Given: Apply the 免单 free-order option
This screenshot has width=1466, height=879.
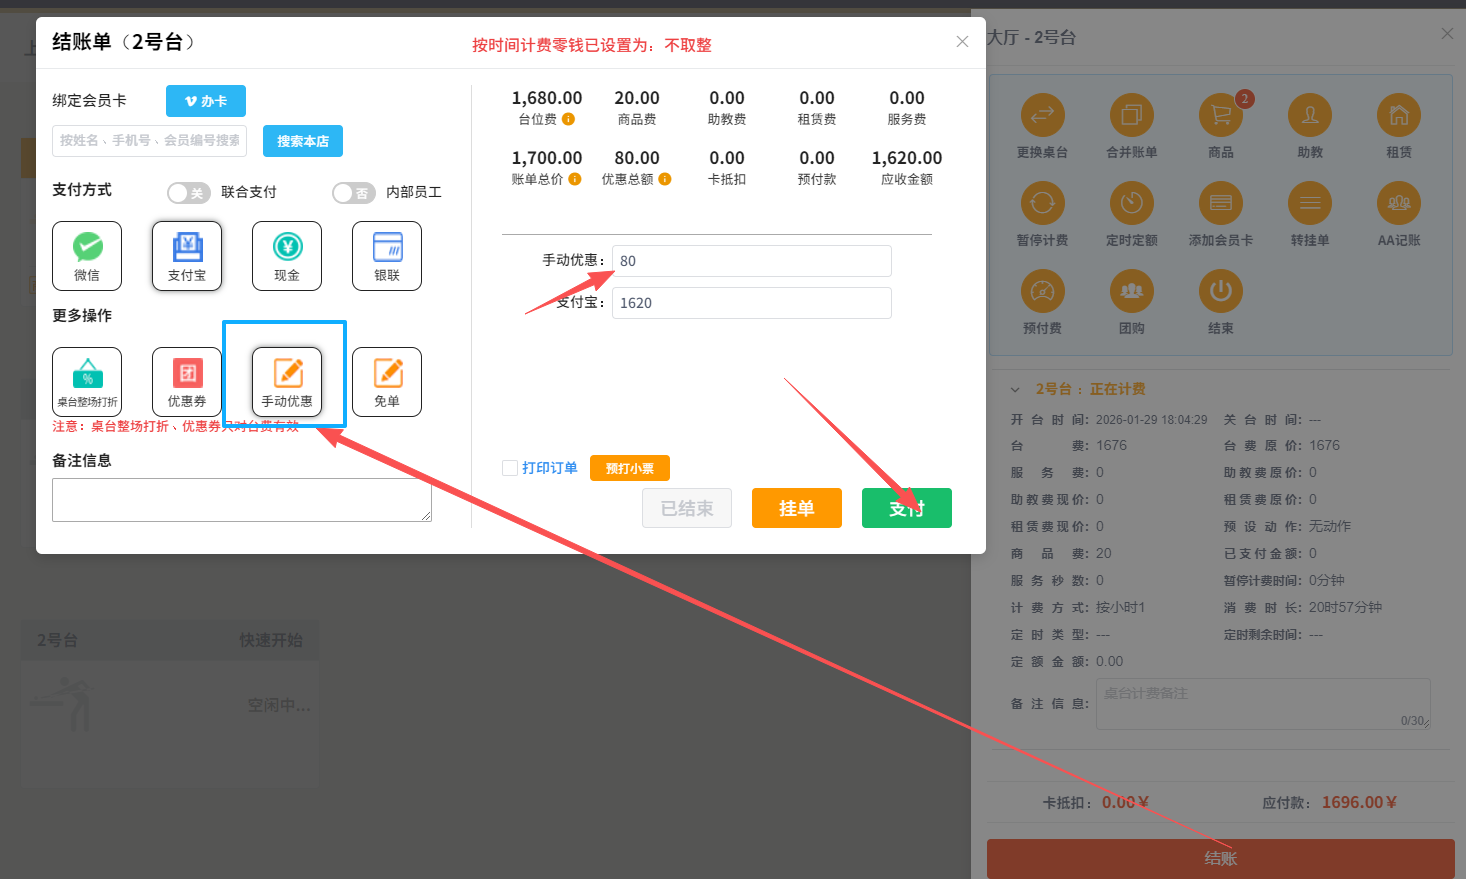Looking at the screenshot, I should (x=387, y=381).
